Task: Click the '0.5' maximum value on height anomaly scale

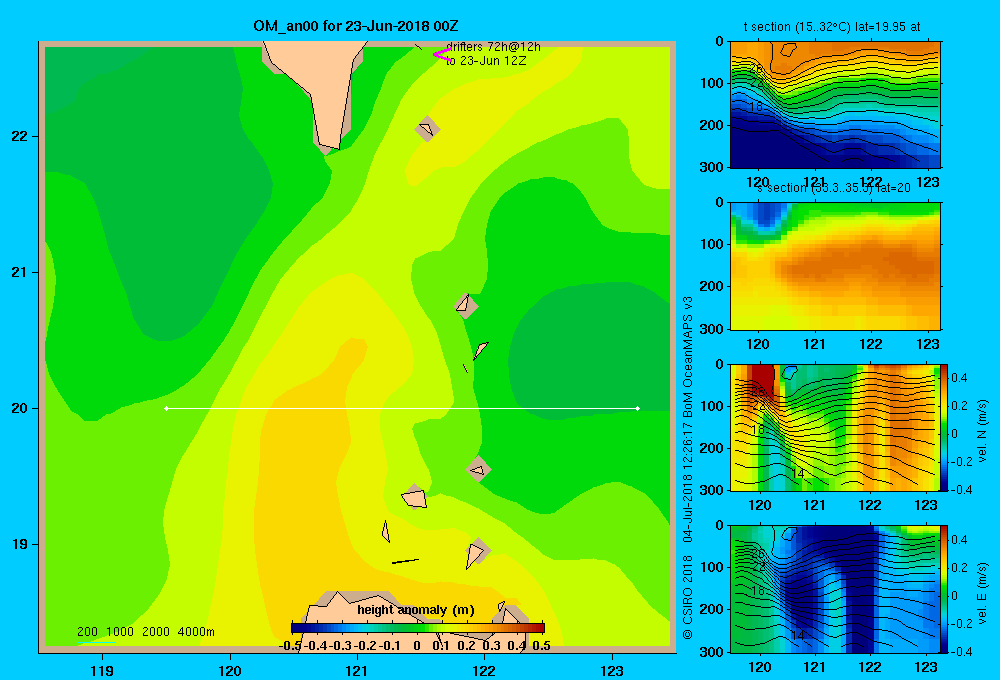Action: 541,646
